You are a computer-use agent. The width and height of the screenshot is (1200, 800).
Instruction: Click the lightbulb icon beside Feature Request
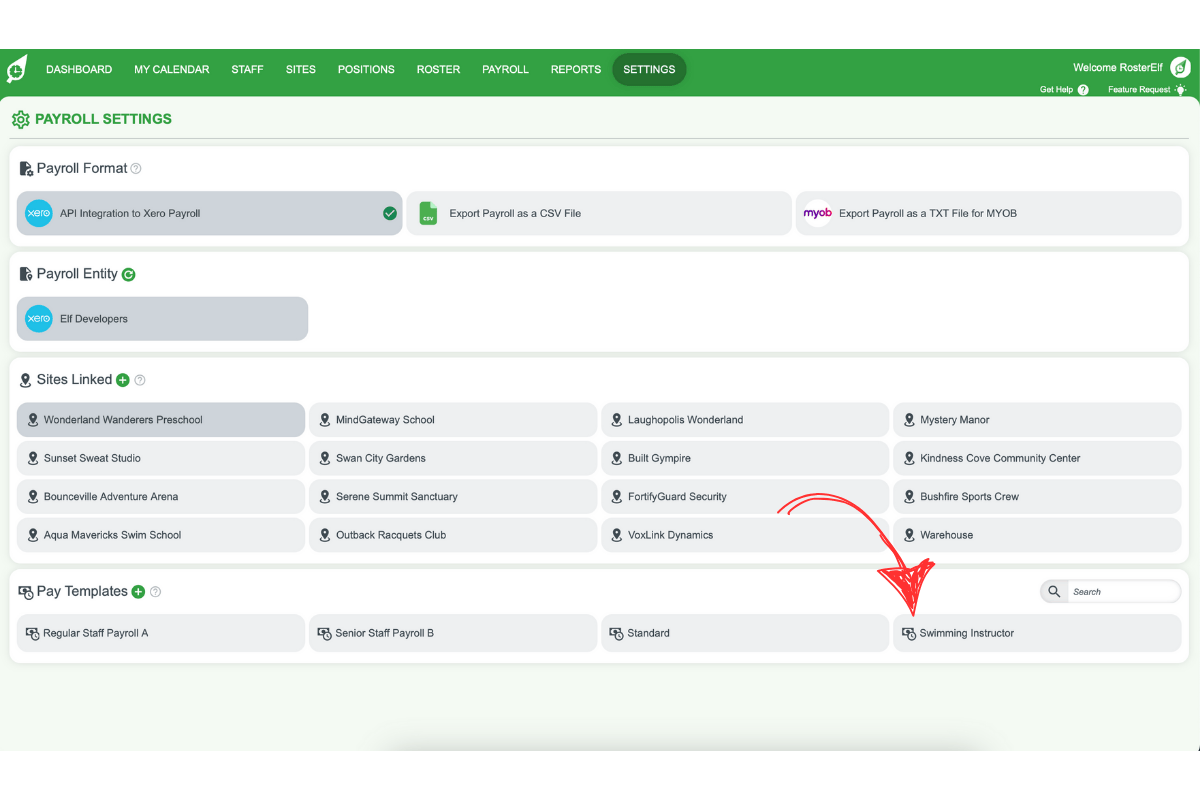1183,89
